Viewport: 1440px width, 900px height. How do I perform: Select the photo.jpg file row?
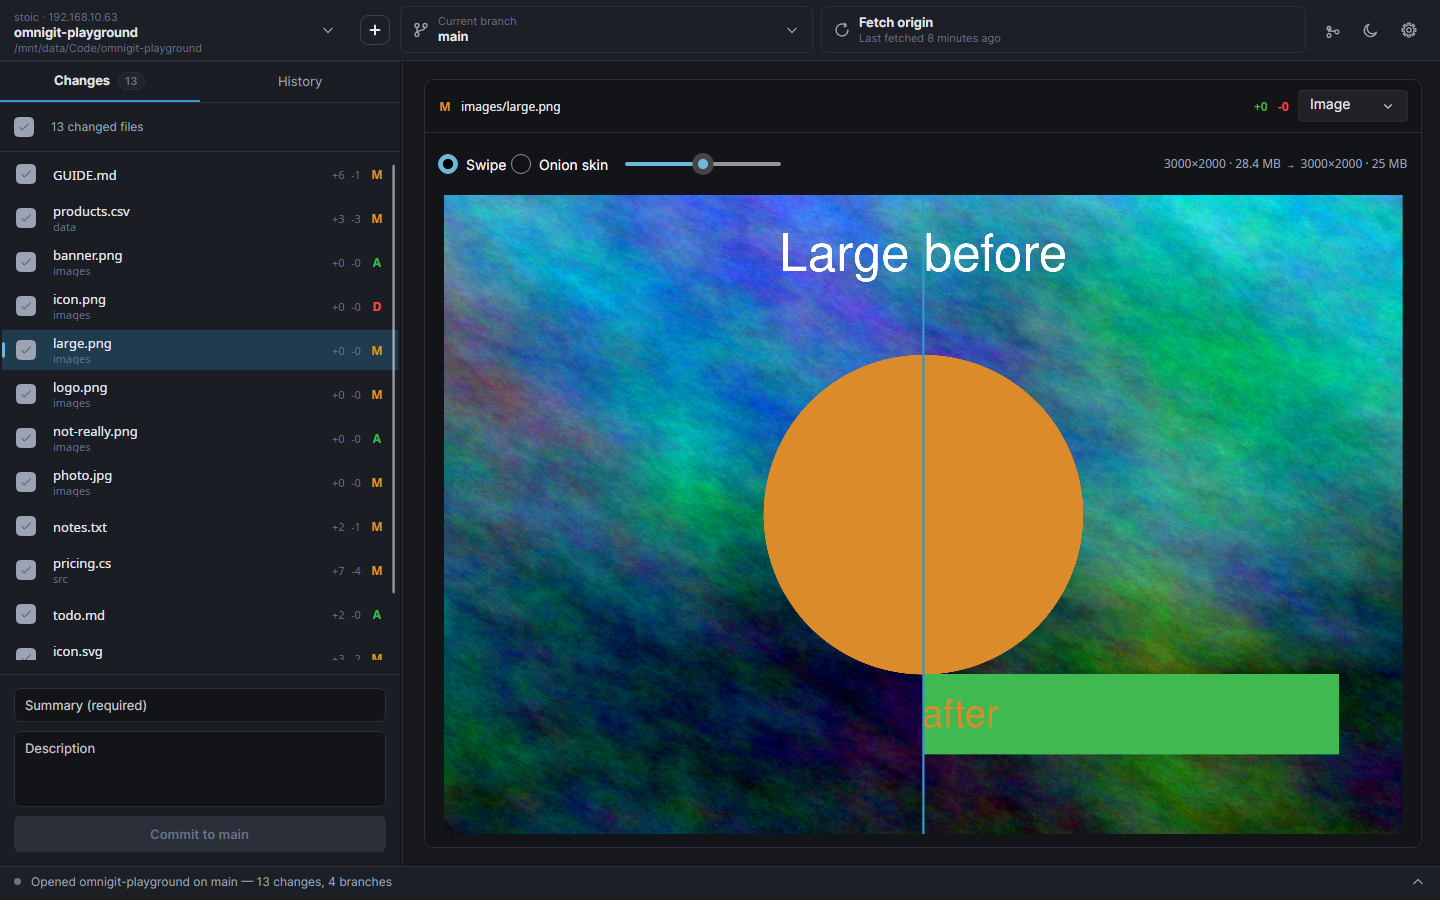(x=199, y=482)
